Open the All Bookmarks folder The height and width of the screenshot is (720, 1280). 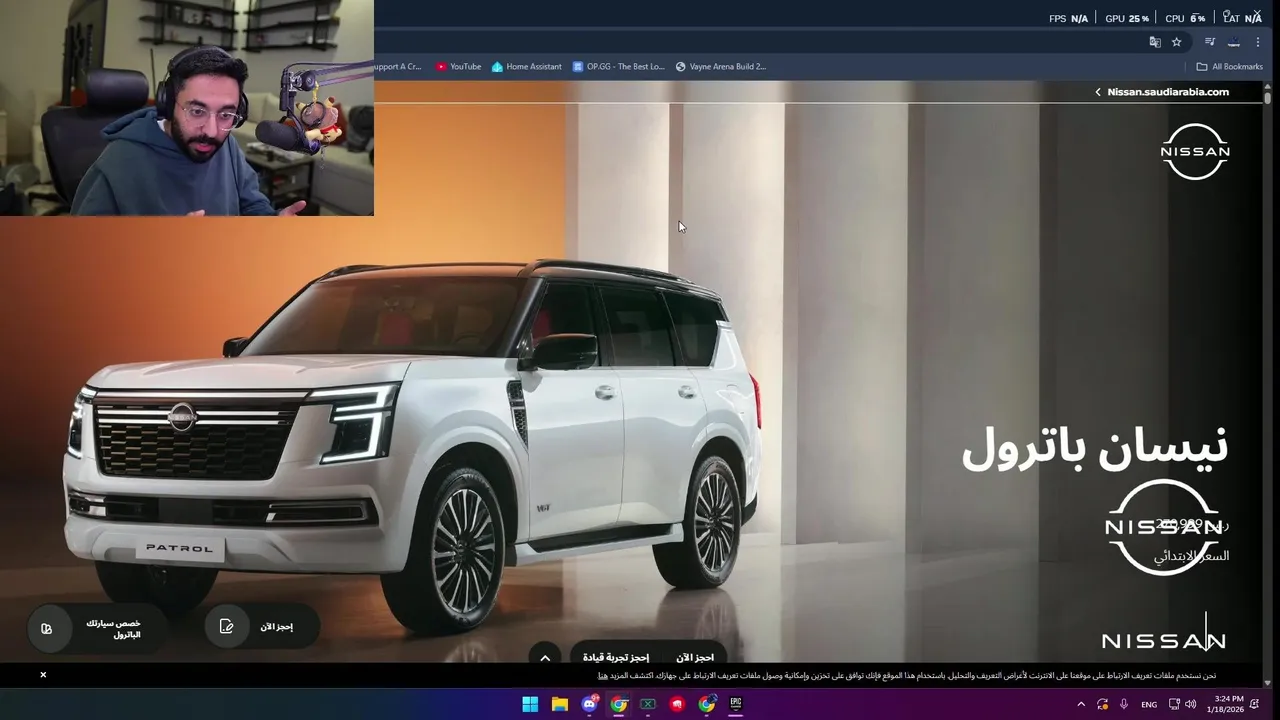pos(1229,67)
